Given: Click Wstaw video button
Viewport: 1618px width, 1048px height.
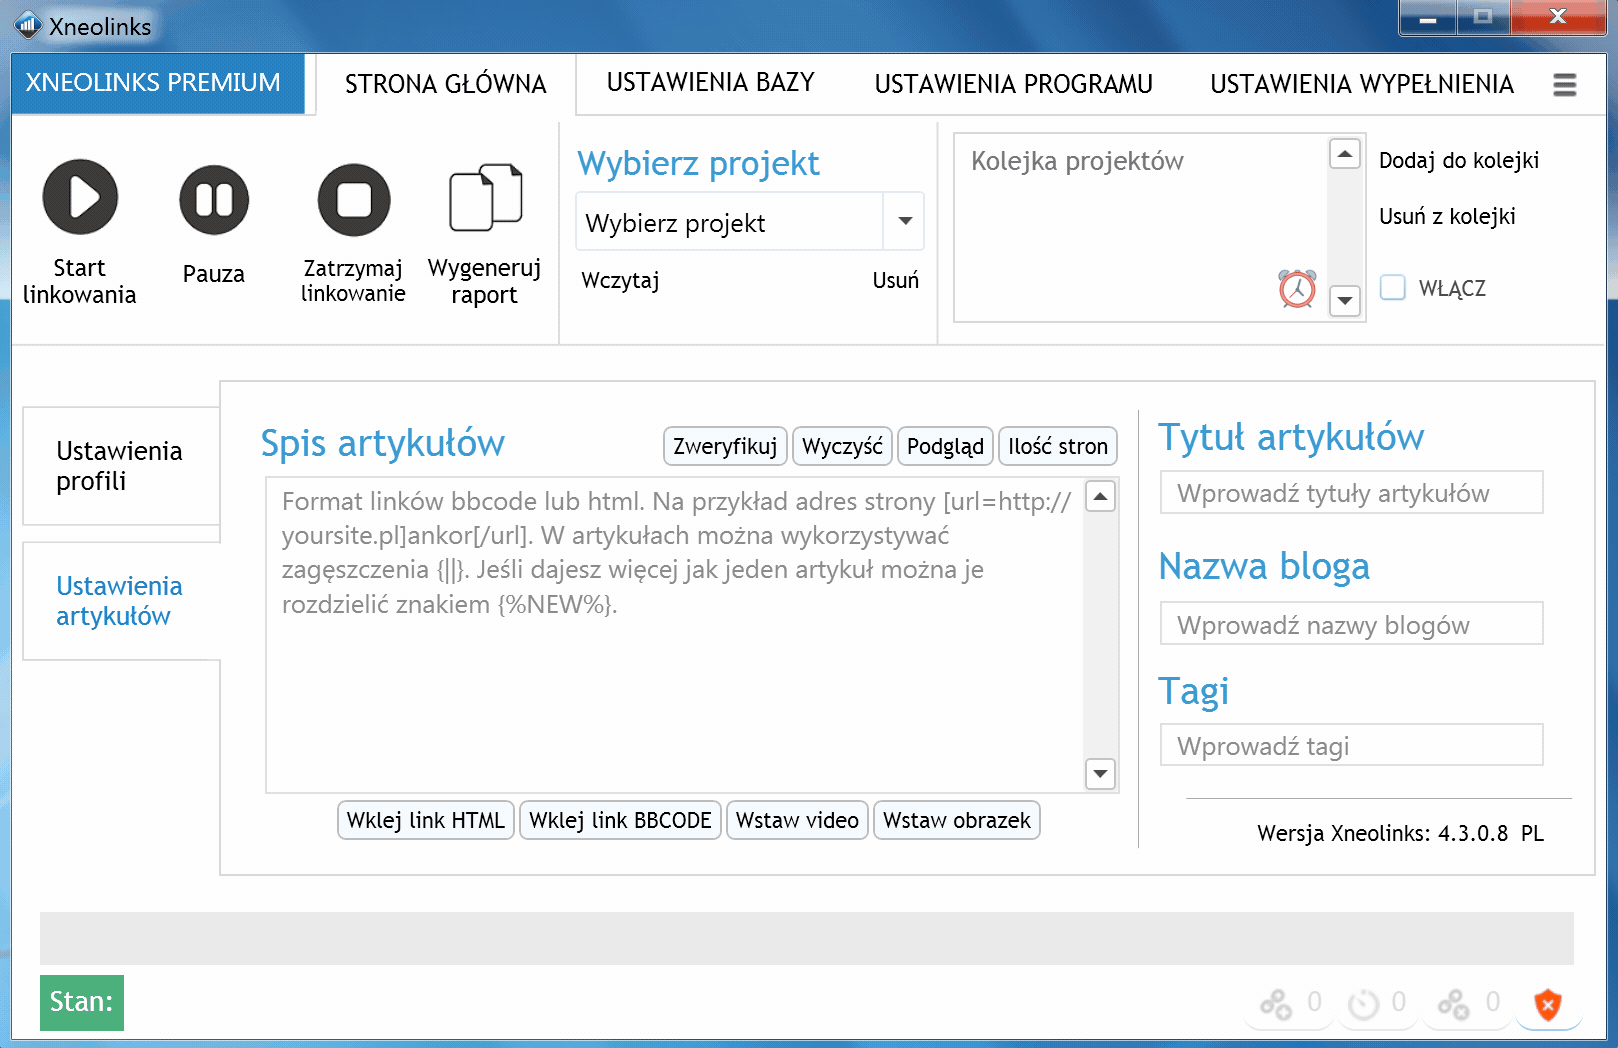Looking at the screenshot, I should point(797,820).
